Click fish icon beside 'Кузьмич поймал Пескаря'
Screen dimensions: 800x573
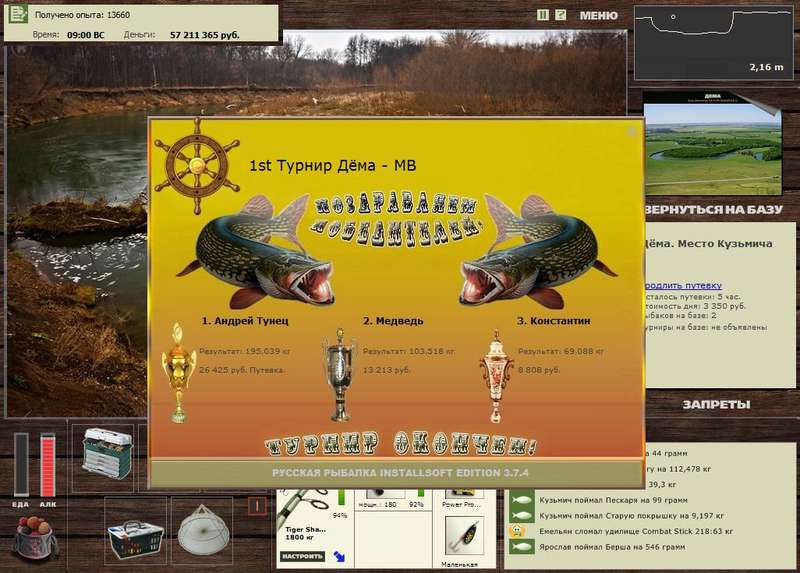tap(522, 501)
